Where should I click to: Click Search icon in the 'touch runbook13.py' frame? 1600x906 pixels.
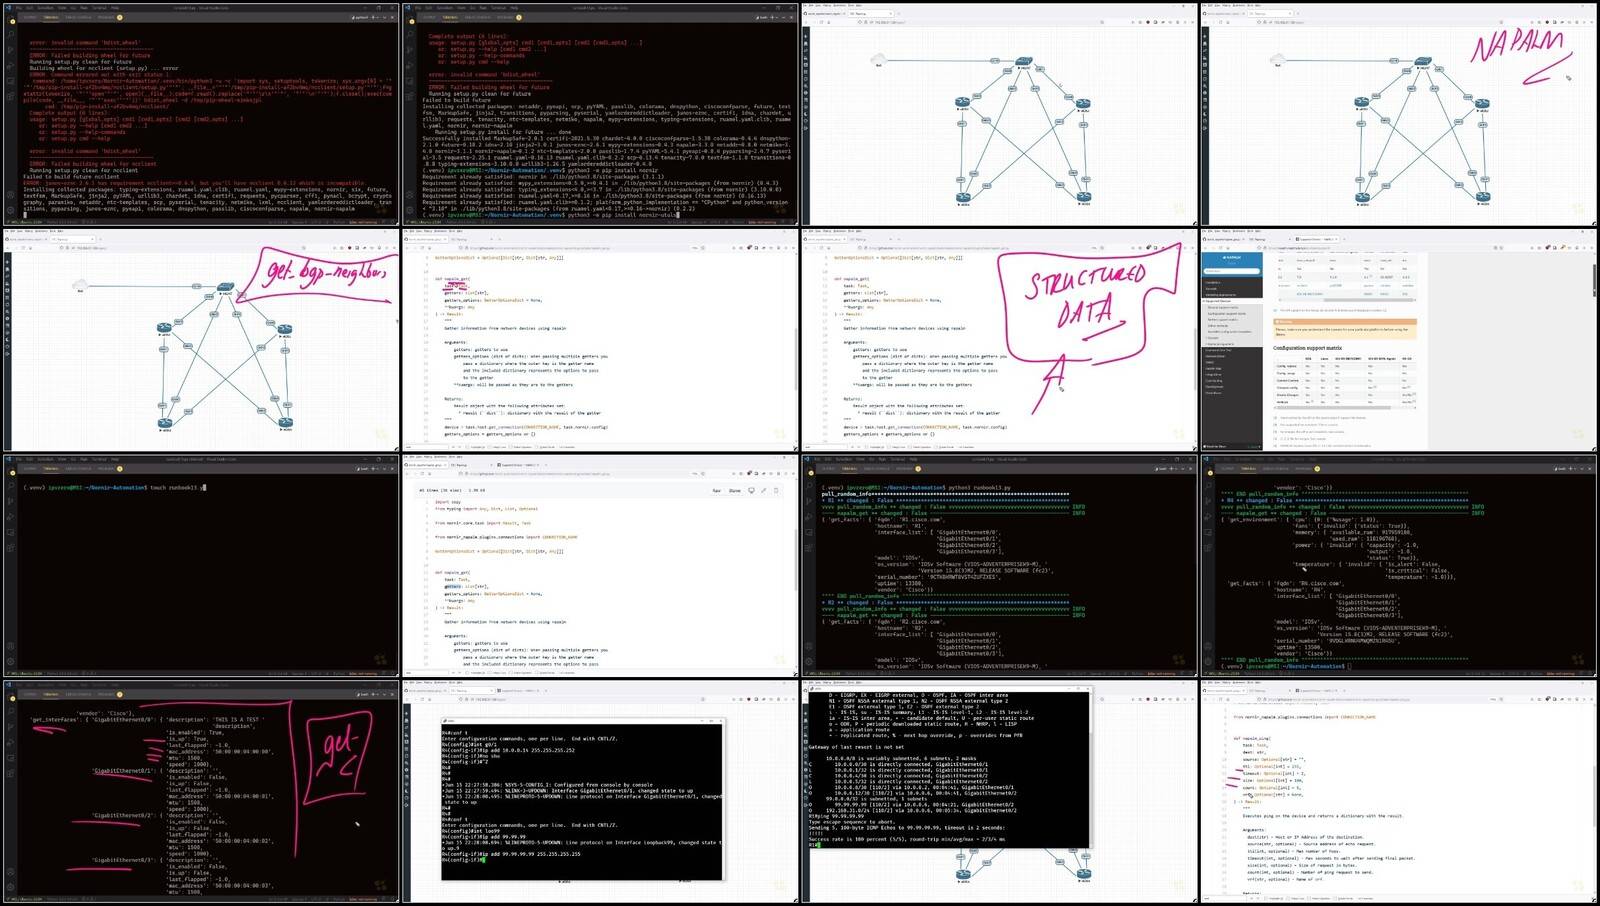[x=10, y=486]
